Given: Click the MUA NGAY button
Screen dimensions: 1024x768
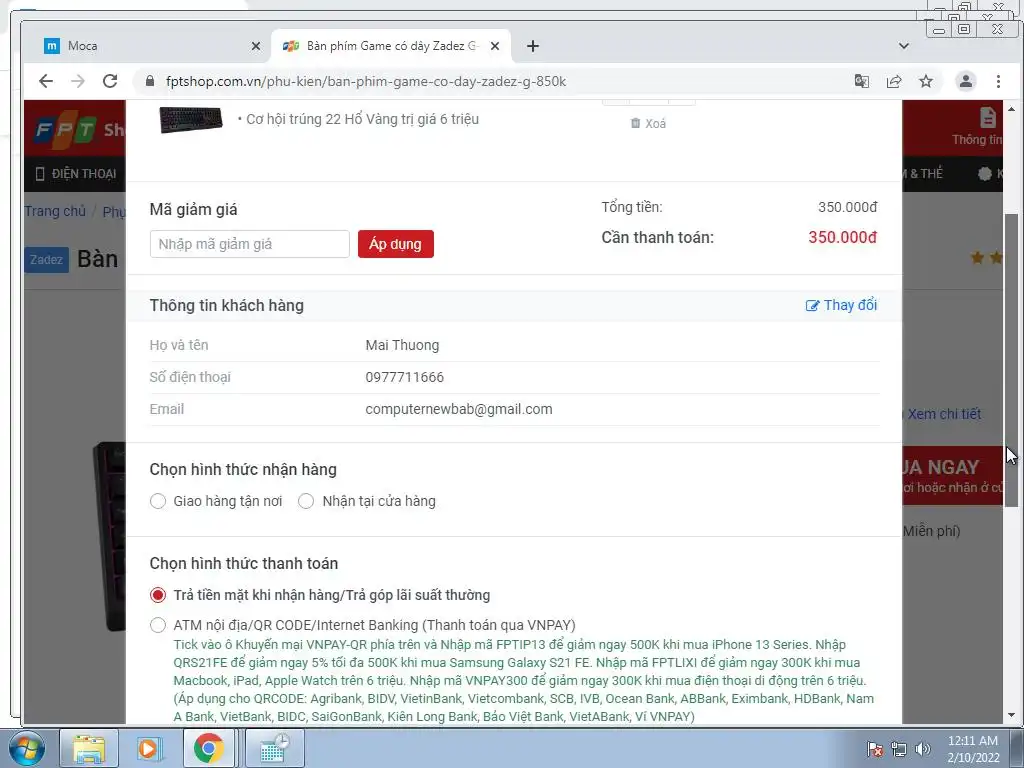Looking at the screenshot, I should pyautogui.click(x=952, y=475).
